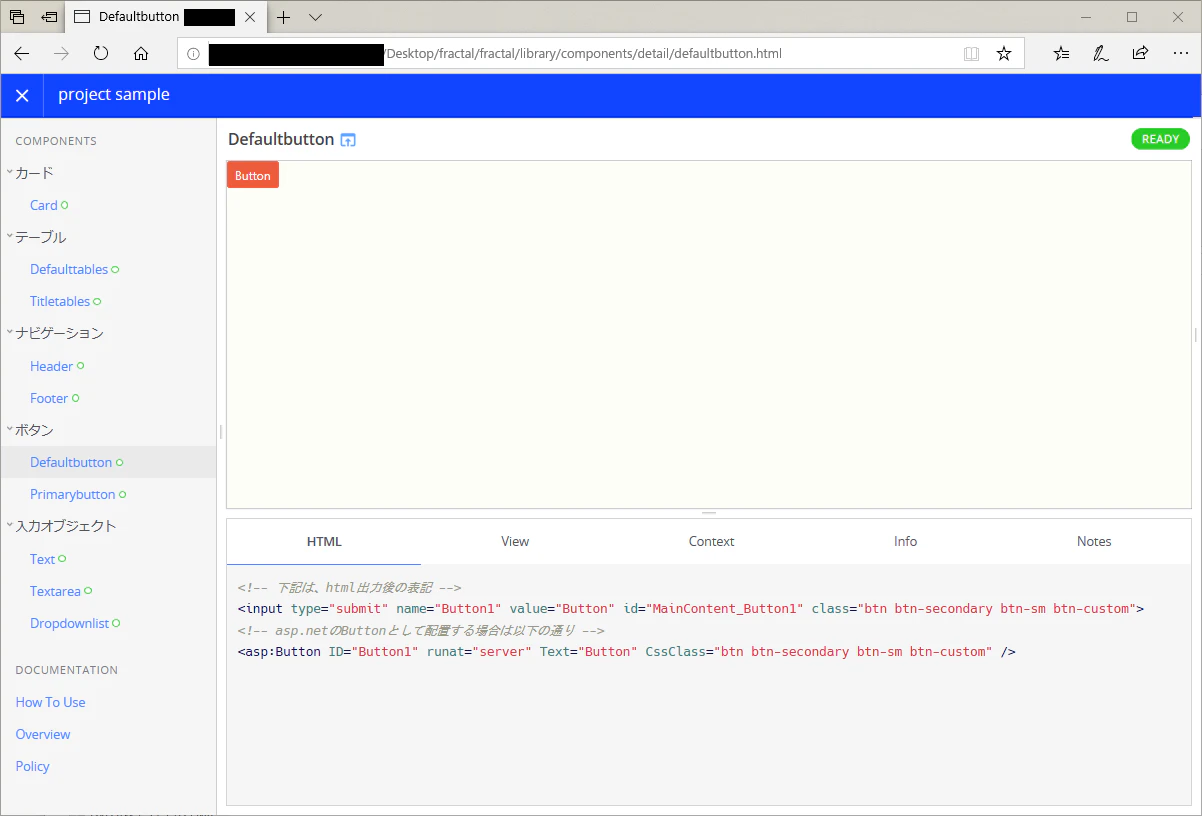Click the input type submit code line

(690, 609)
